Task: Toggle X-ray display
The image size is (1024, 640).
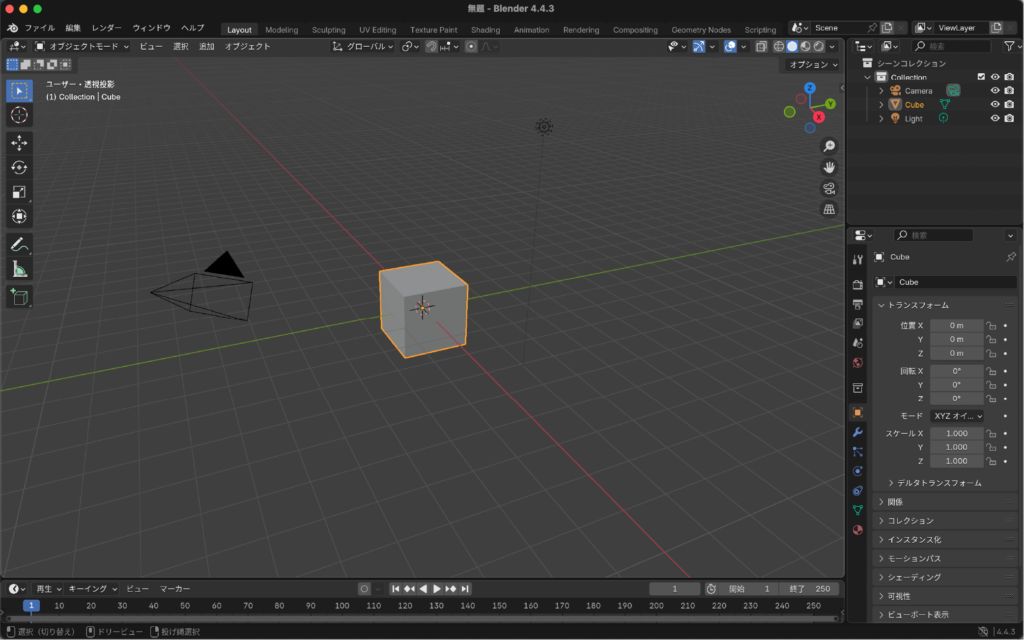Action: click(x=761, y=46)
